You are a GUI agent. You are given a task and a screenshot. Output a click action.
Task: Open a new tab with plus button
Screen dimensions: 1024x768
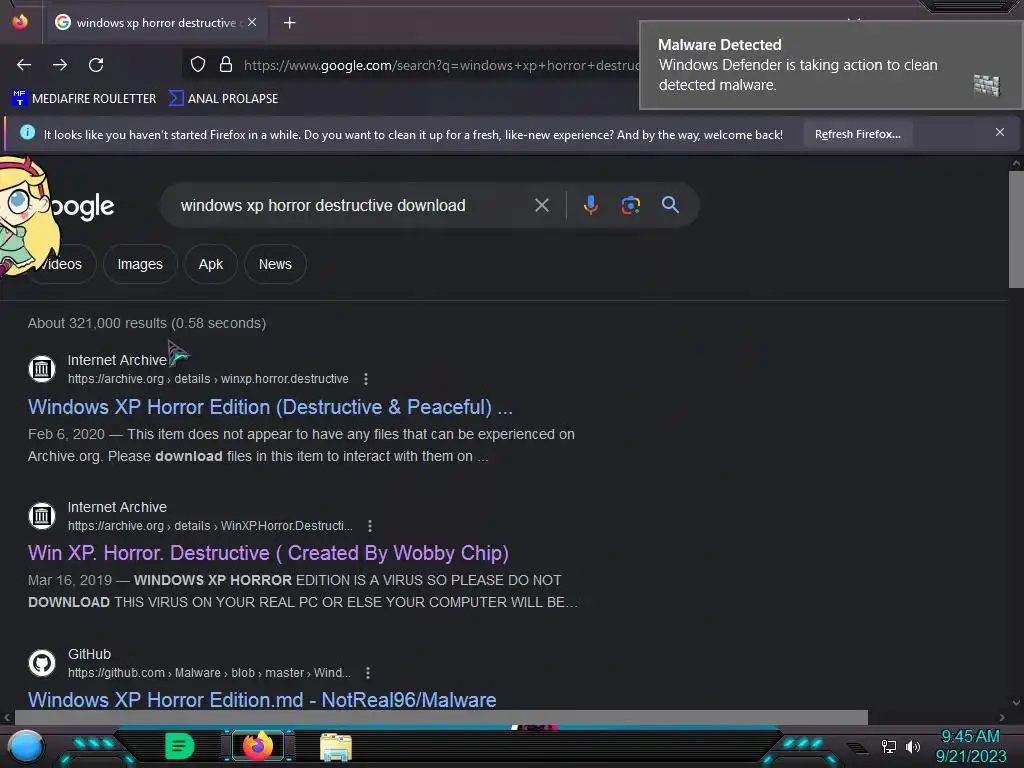(x=289, y=23)
